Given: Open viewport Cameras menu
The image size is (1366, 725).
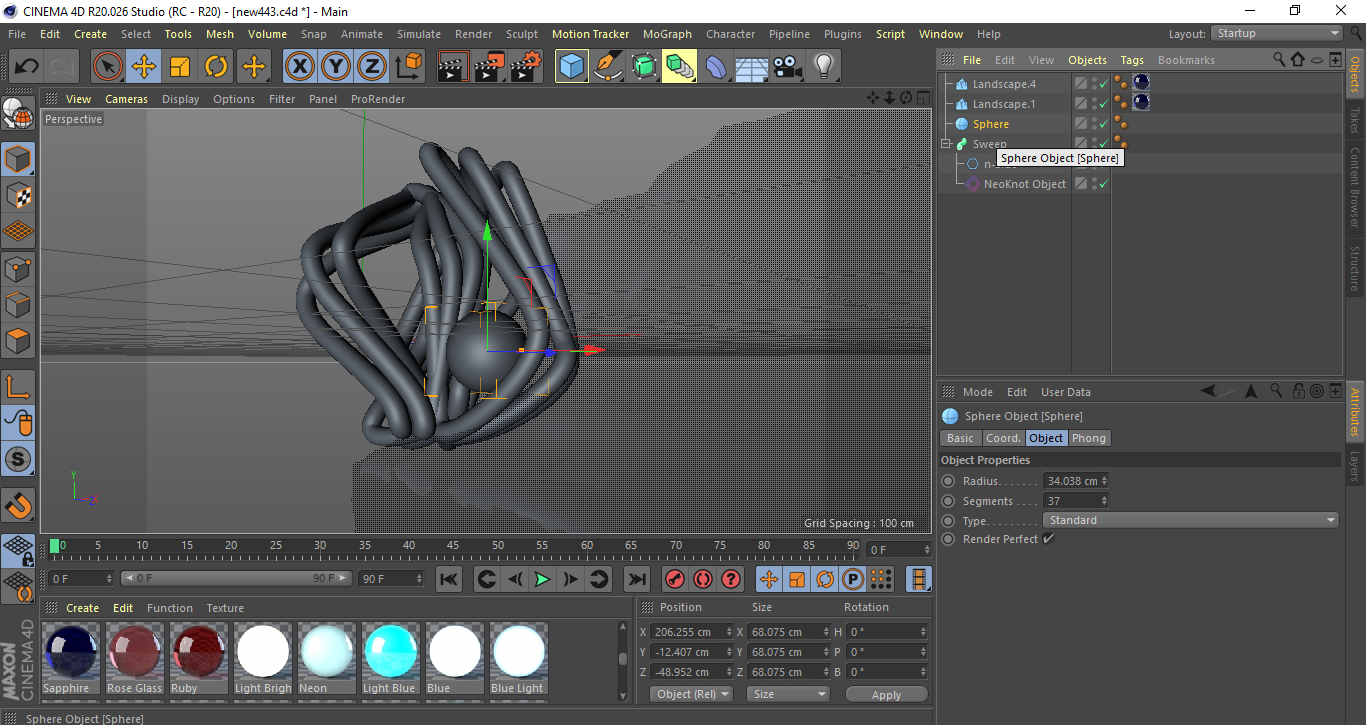Looking at the screenshot, I should coord(126,99).
